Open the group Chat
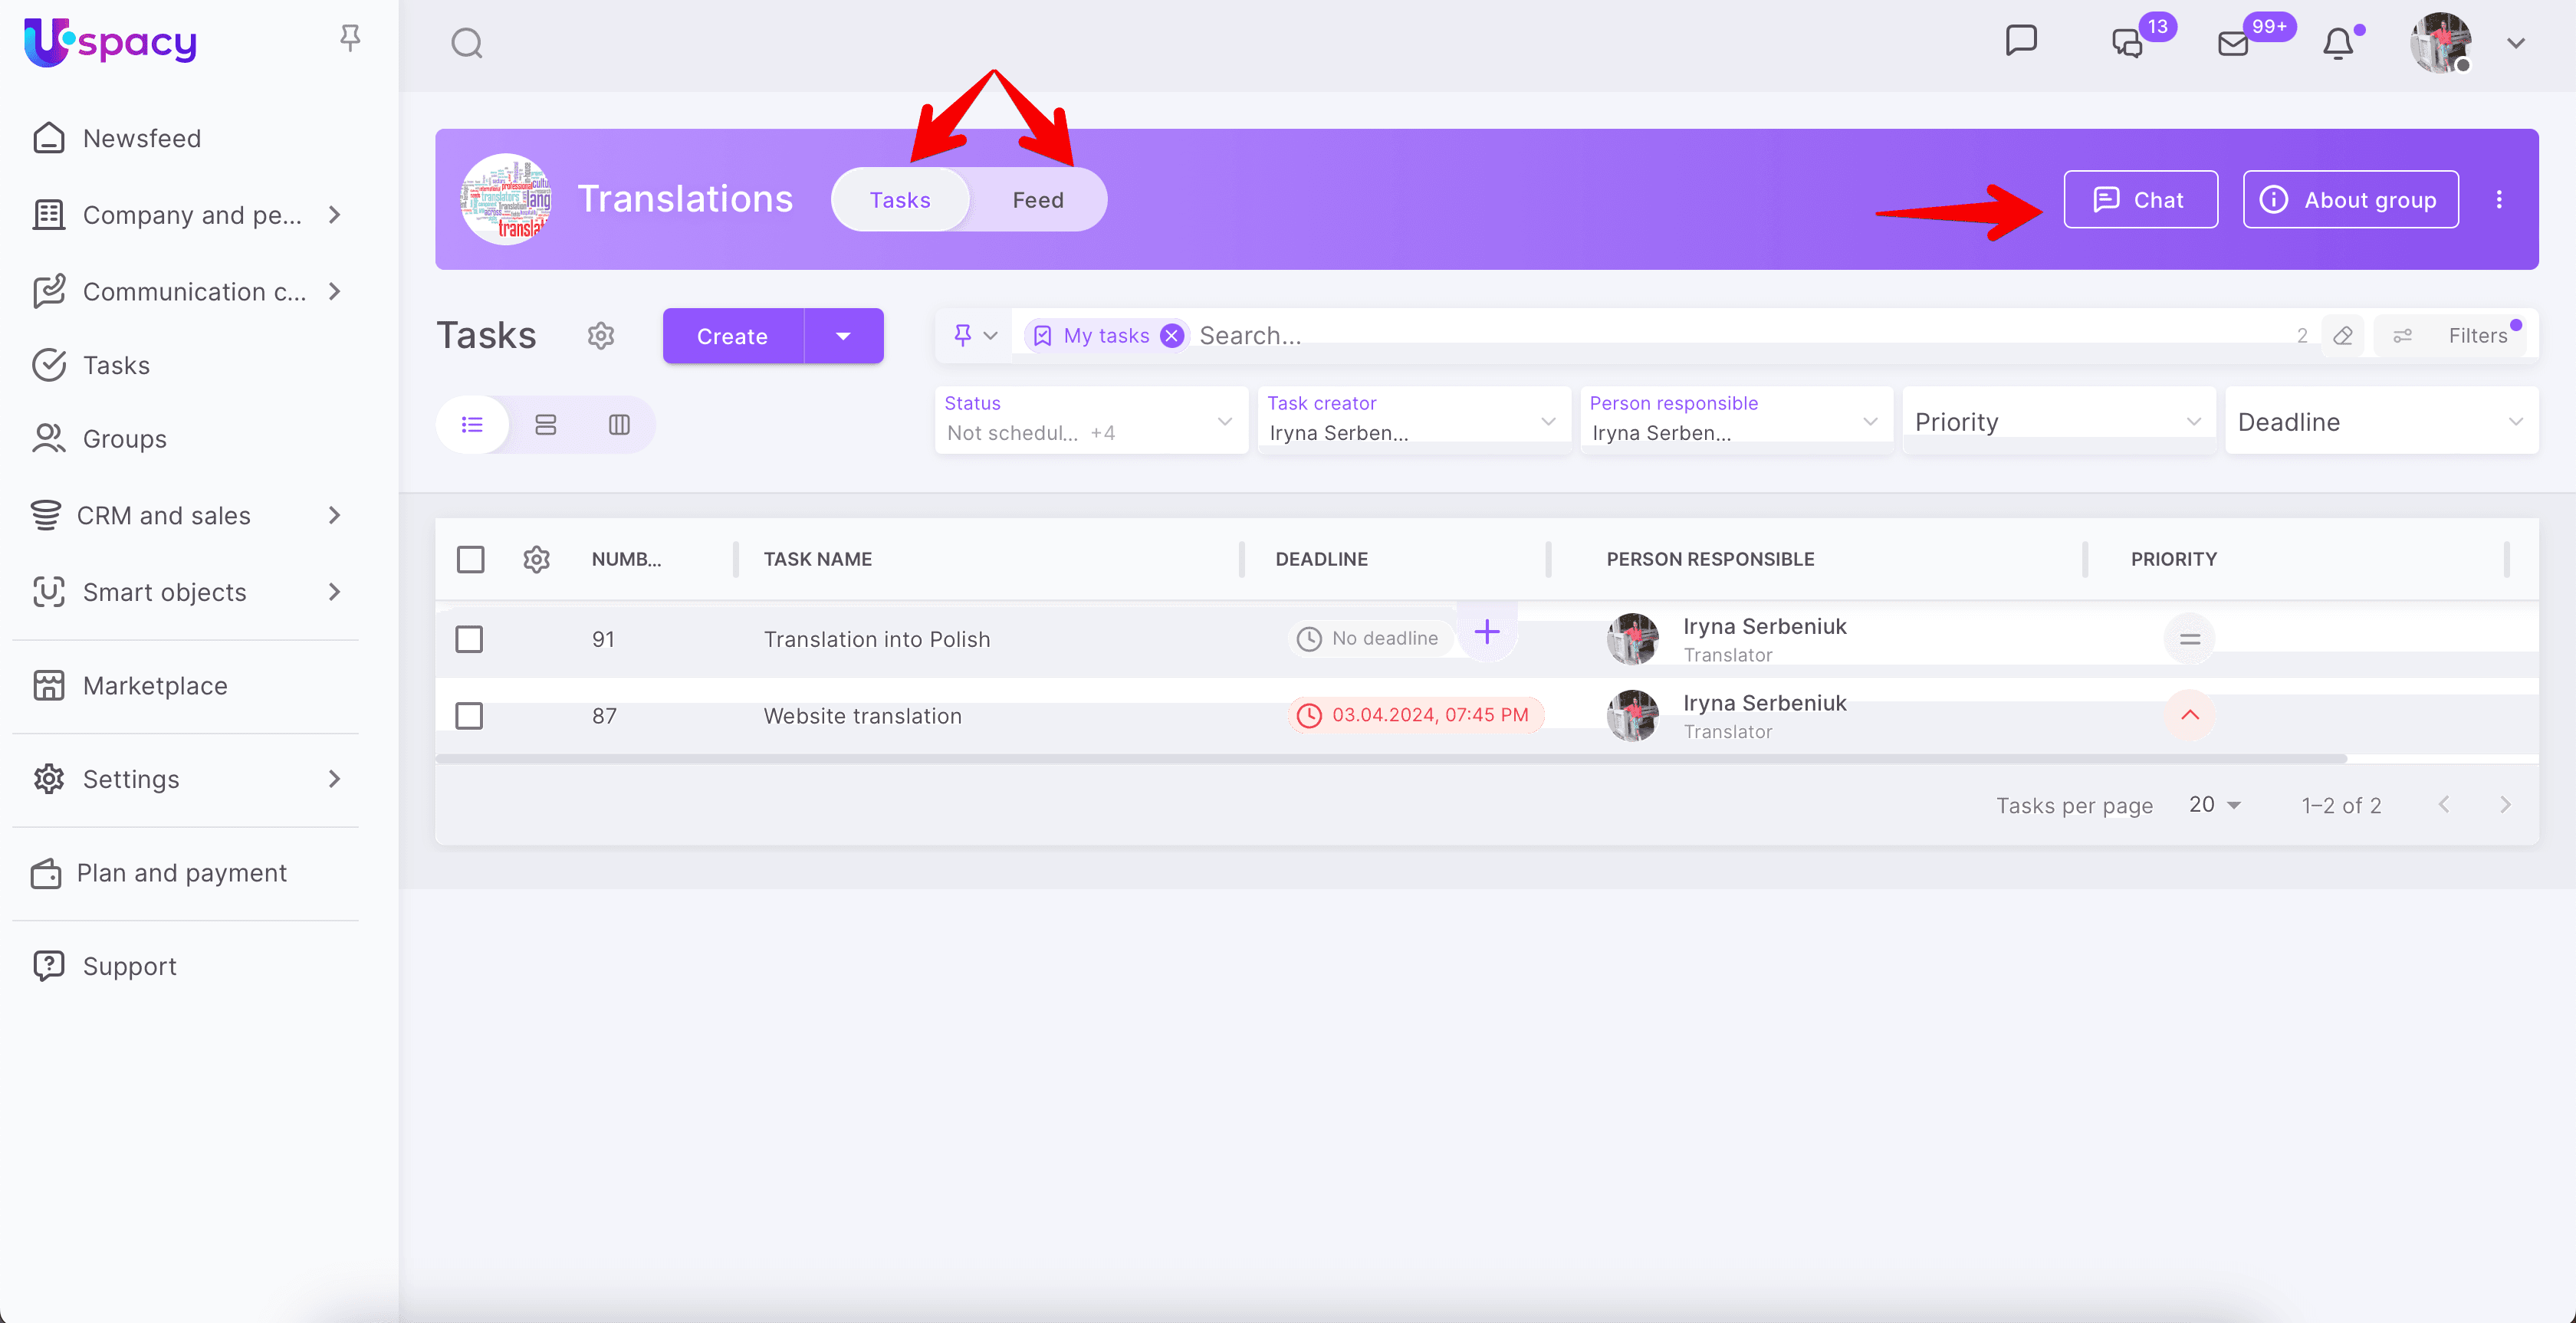 coord(2140,199)
